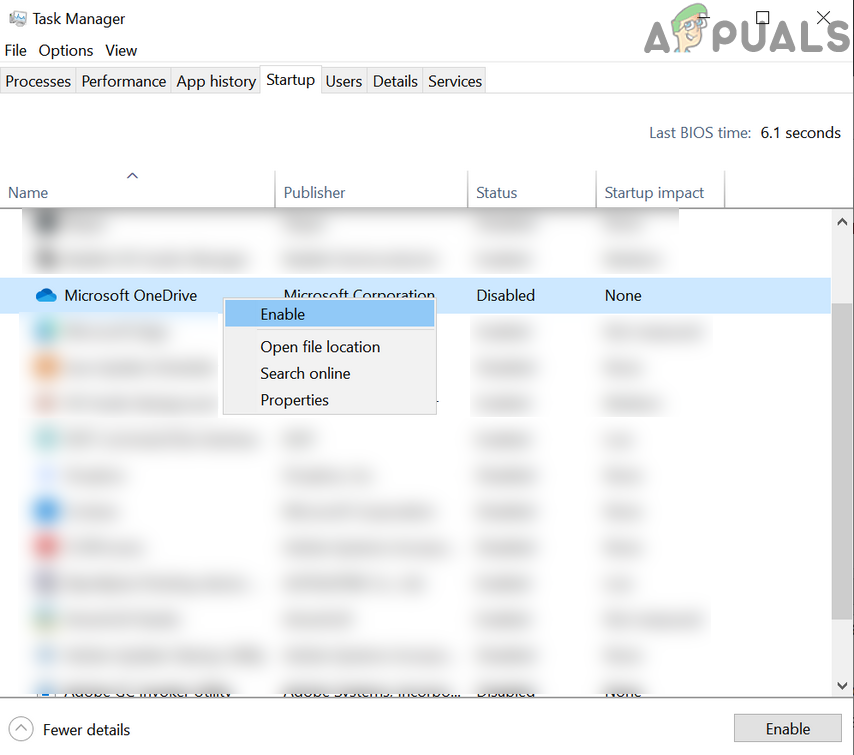Image resolution: width=854 pixels, height=755 pixels.
Task: Click the Disabled status of OneDrive
Action: 505,295
